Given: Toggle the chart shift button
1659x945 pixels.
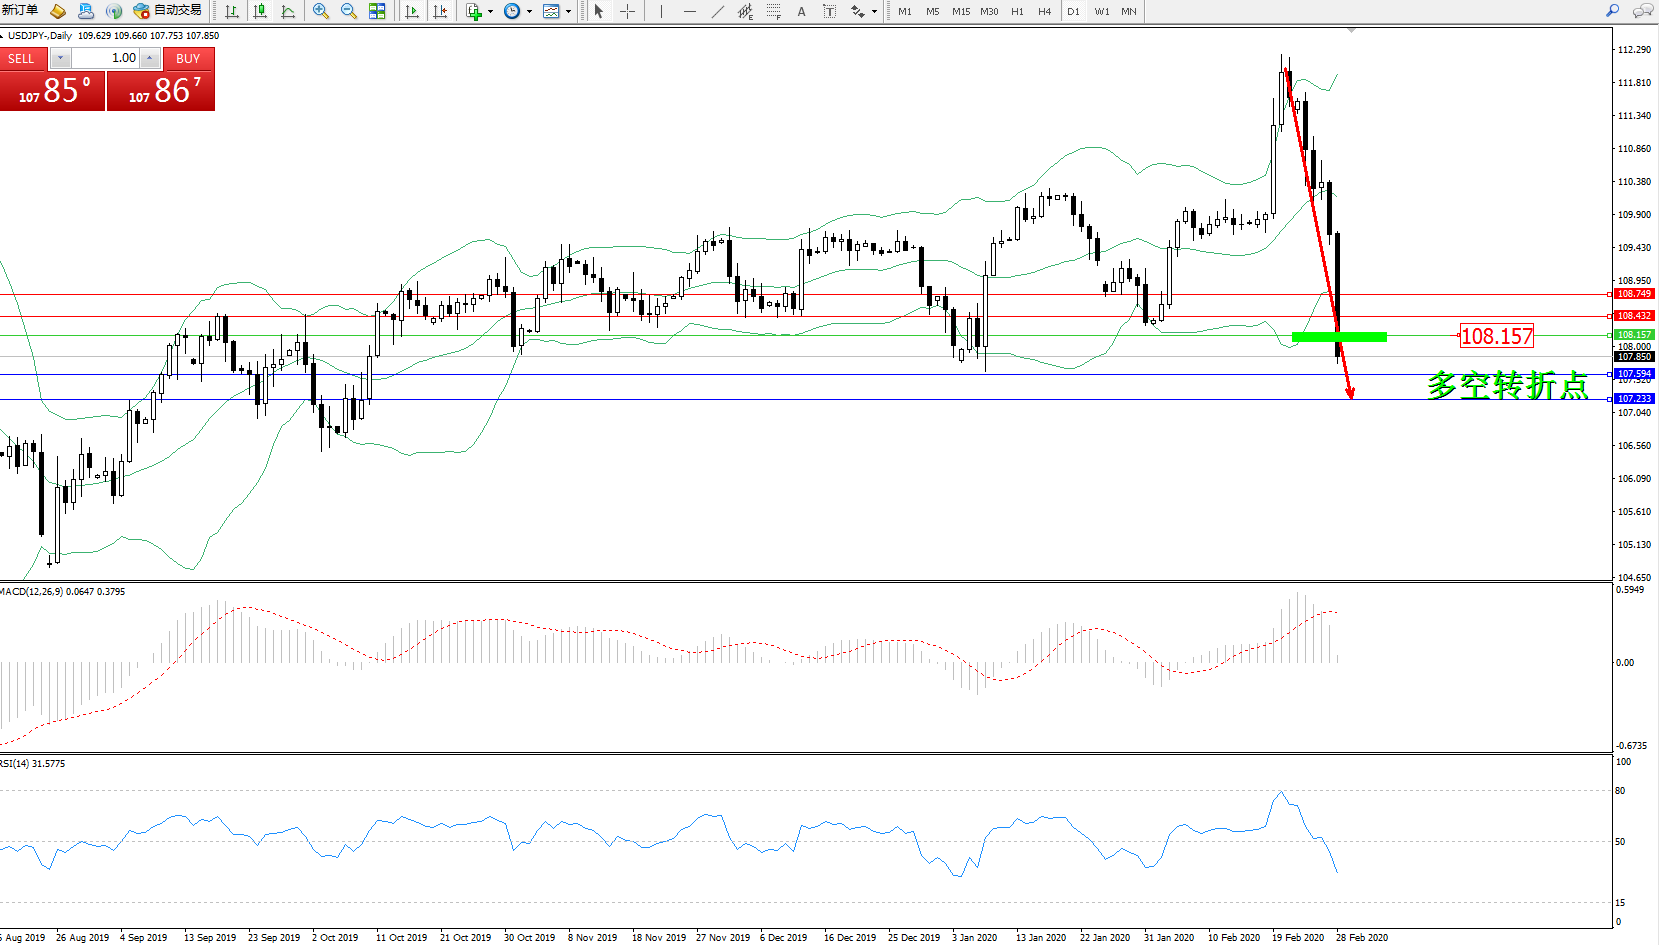Looking at the screenshot, I should (440, 11).
